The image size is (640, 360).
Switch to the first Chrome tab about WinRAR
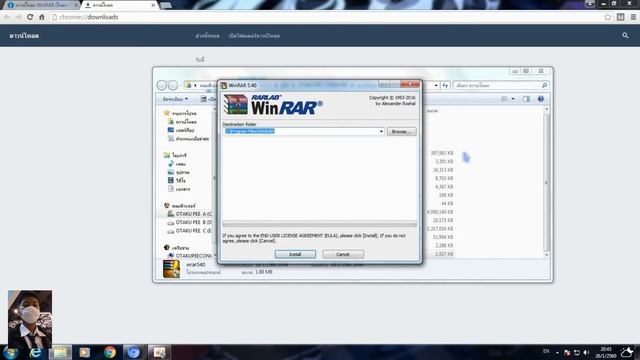41,5
